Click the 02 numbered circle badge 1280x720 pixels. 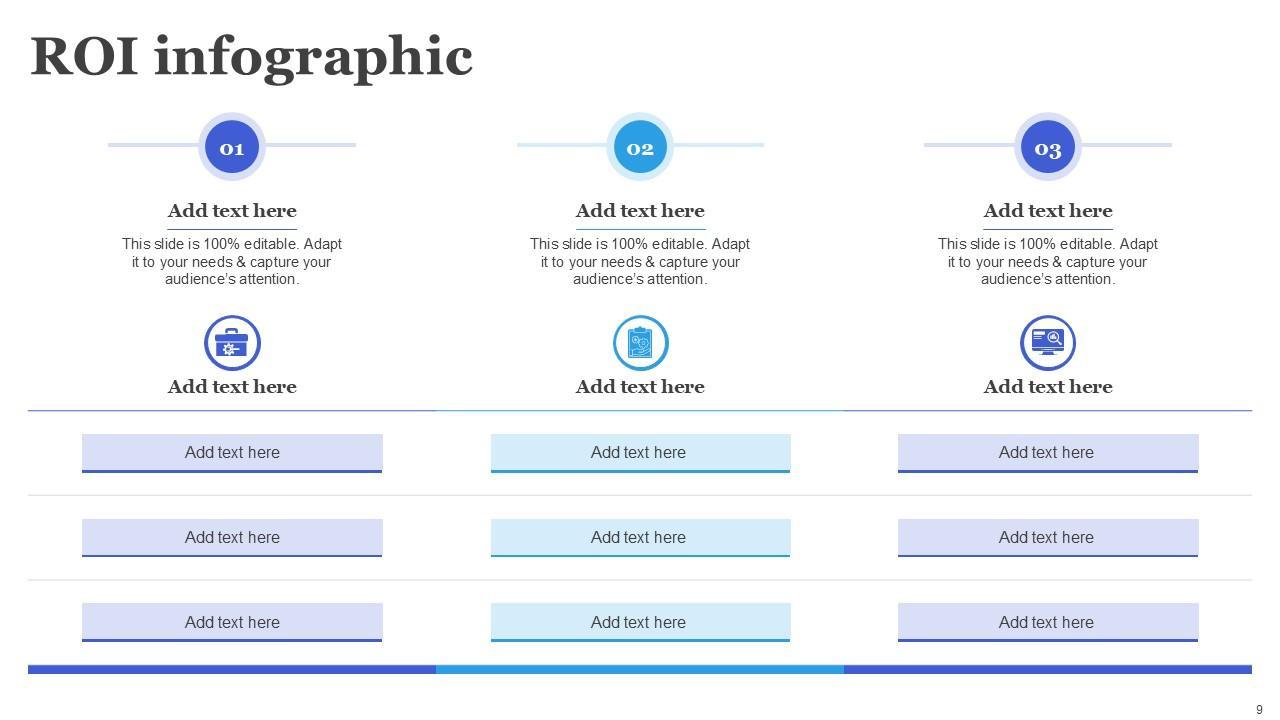(x=640, y=147)
